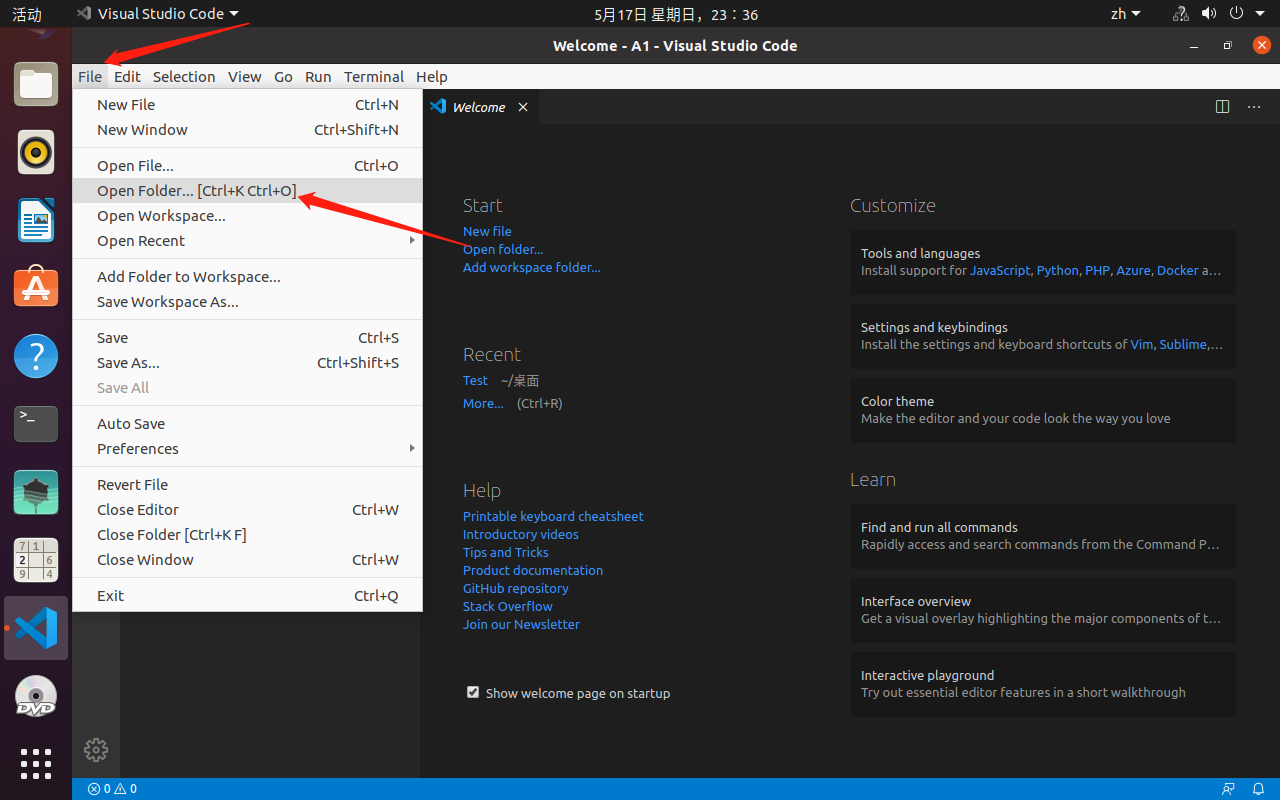Open the Selection menu
Image resolution: width=1280 pixels, height=800 pixels.
pos(184,77)
